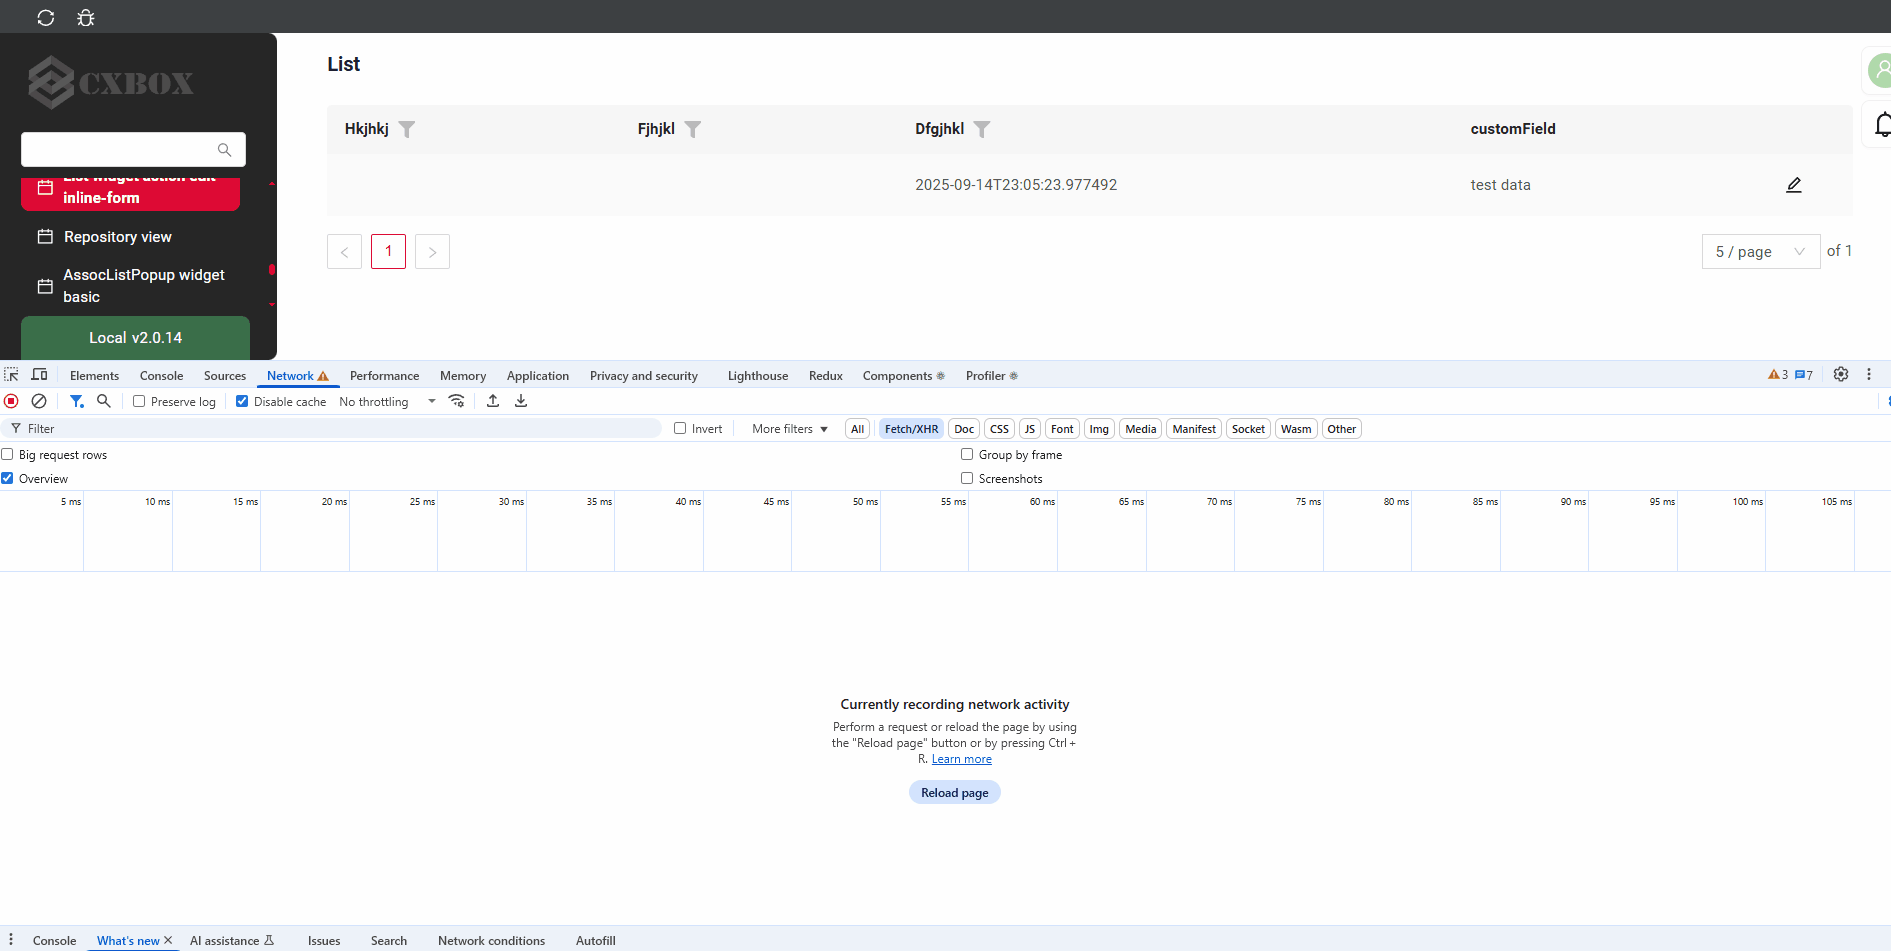
Task: Uncheck the Disable cache checkbox
Action: click(242, 401)
